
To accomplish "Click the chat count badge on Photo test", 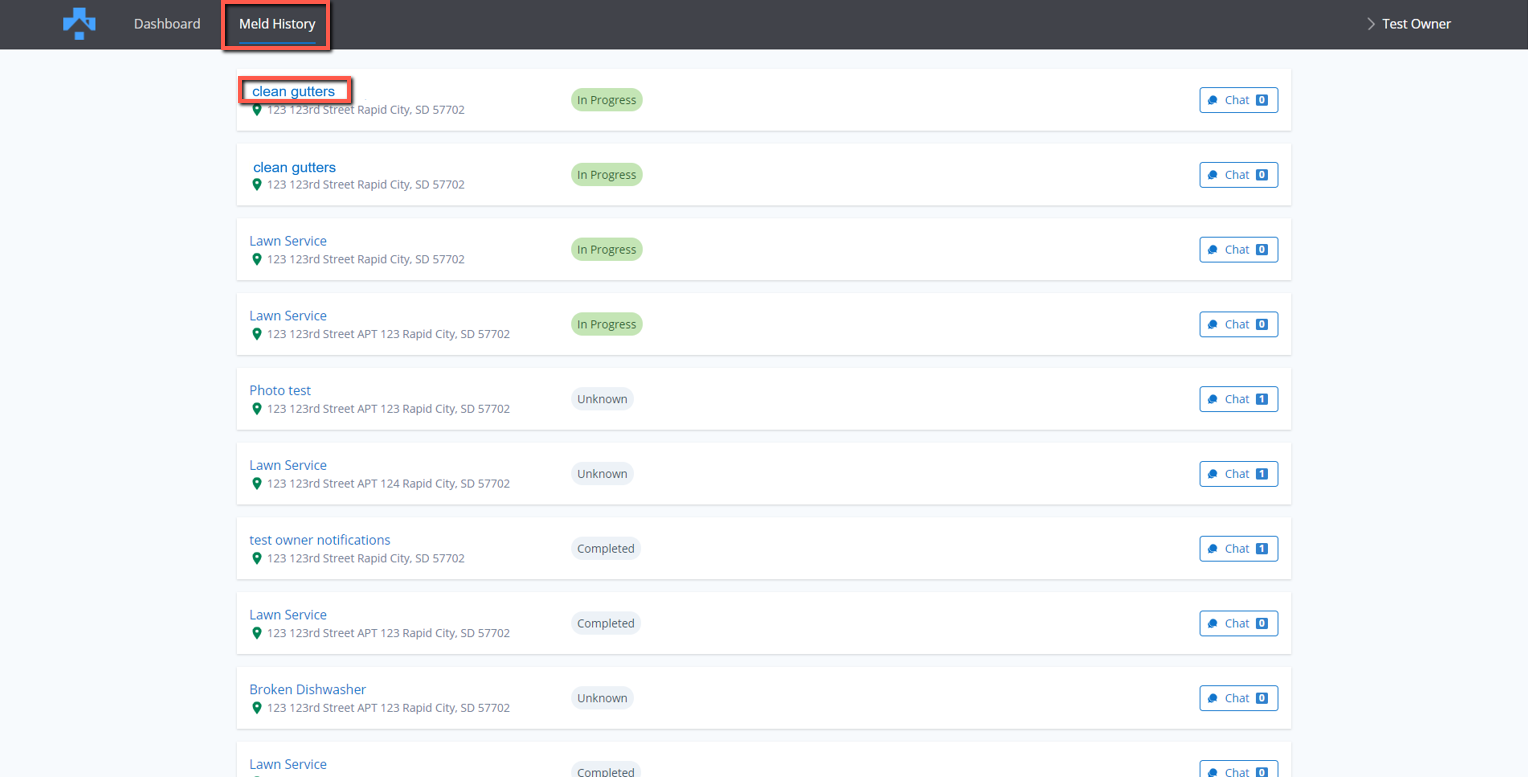I will pos(1261,400).
